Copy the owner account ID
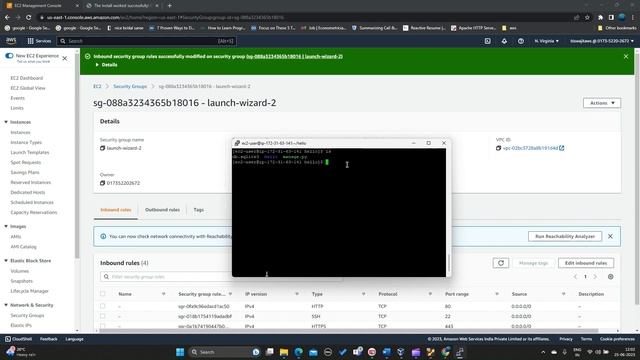Screen dimensions: 640x360 [102, 183]
